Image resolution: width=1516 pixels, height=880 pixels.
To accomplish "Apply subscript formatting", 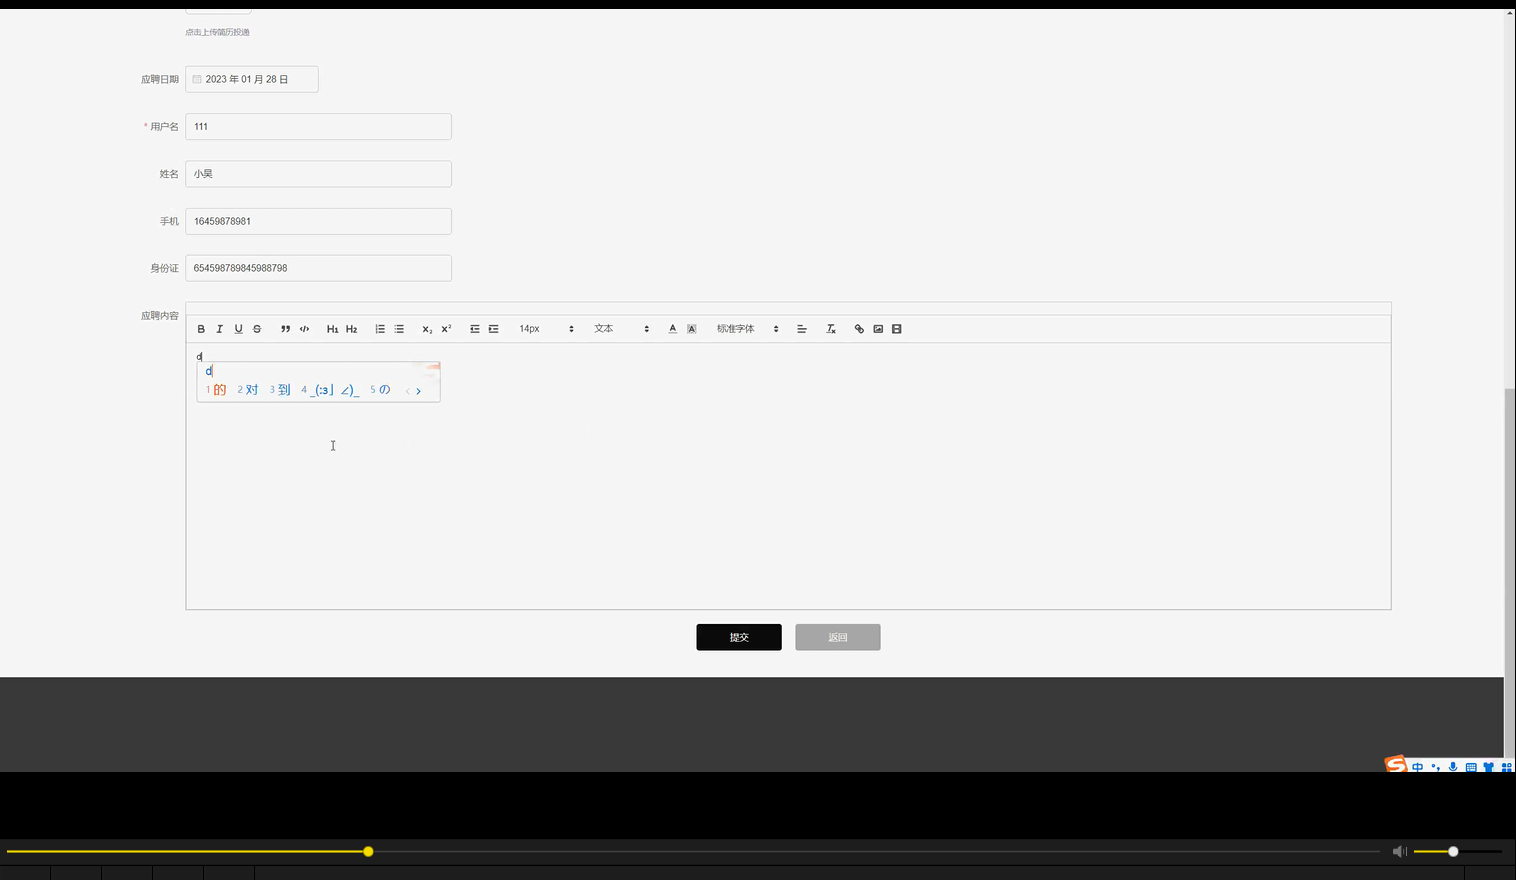I will [427, 329].
